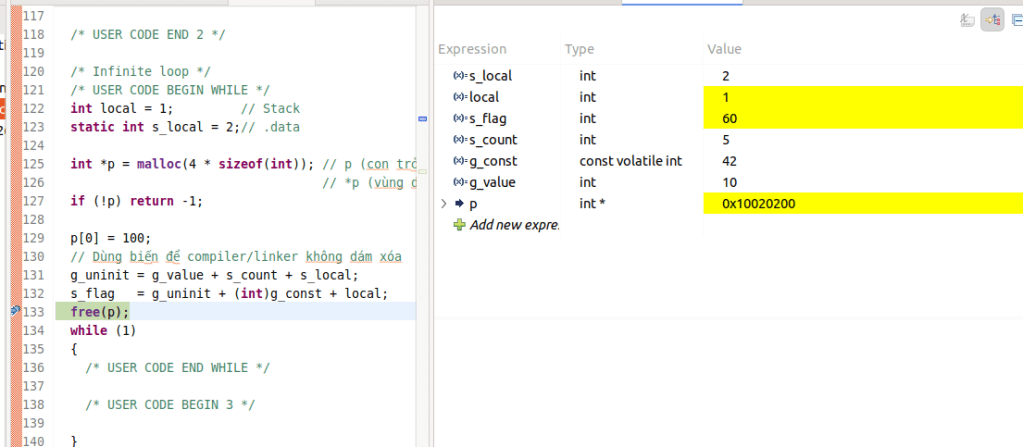Click the Type column header

point(580,49)
